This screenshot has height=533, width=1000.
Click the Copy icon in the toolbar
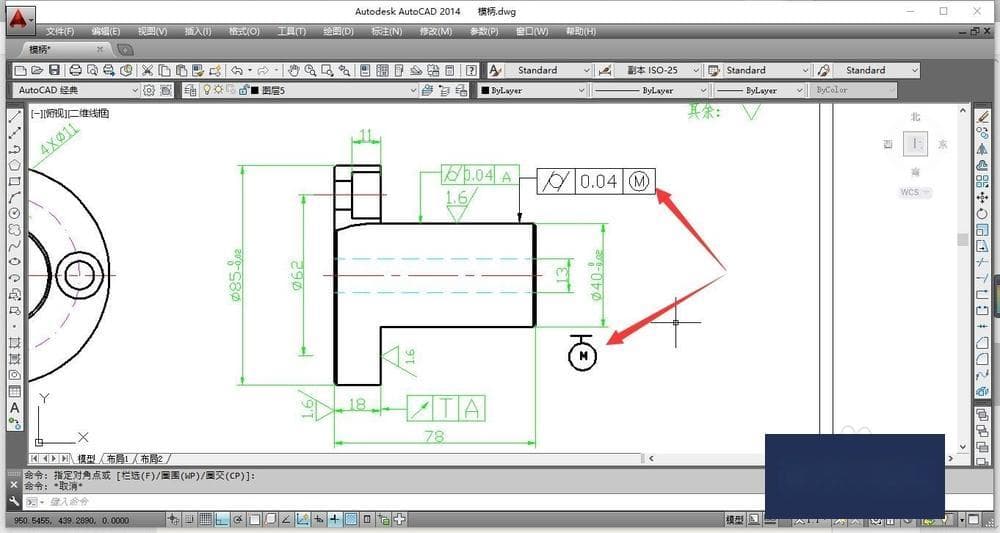165,70
